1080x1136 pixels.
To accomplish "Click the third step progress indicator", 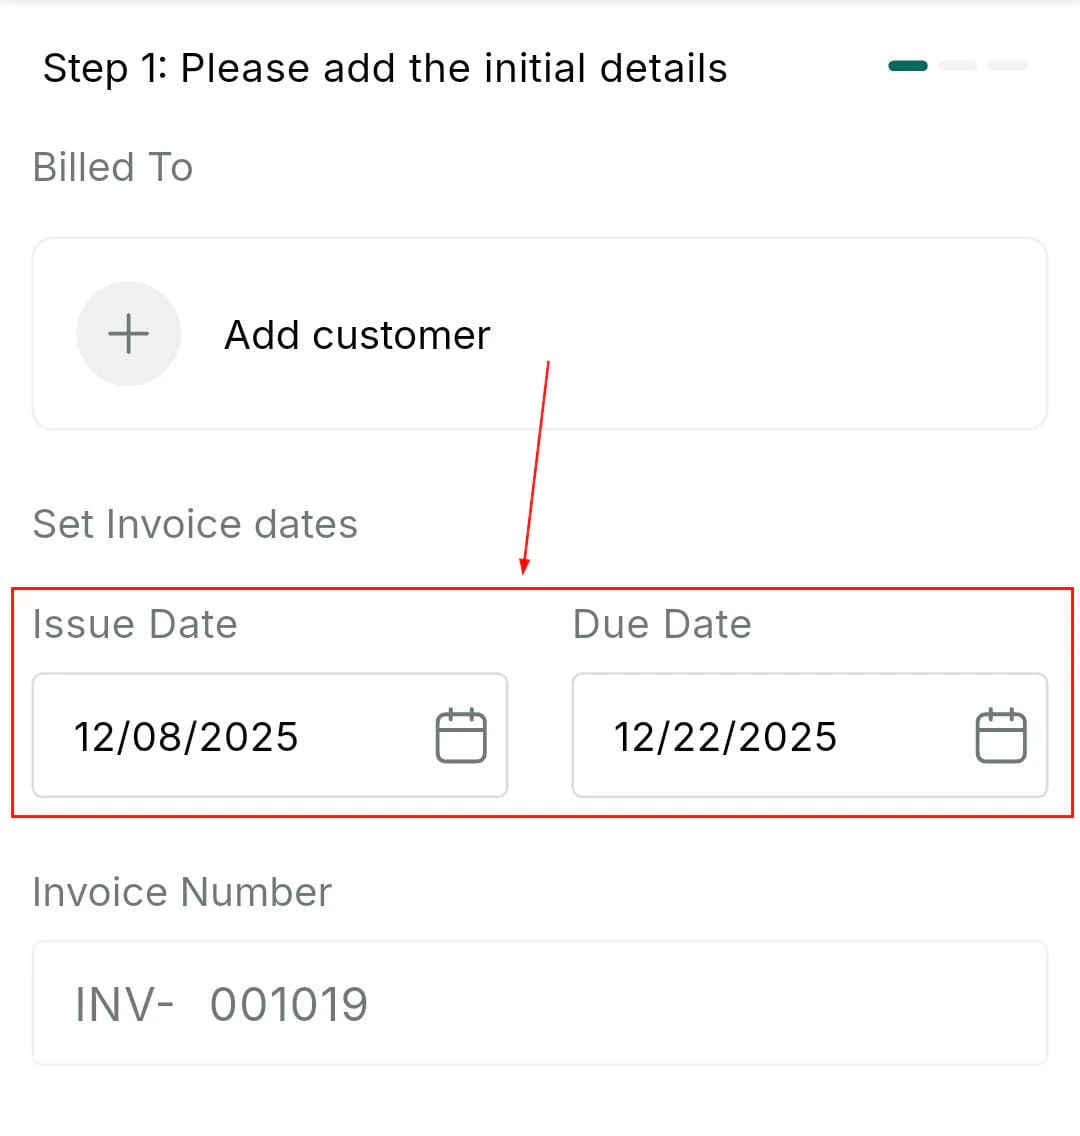I will click(1006, 64).
